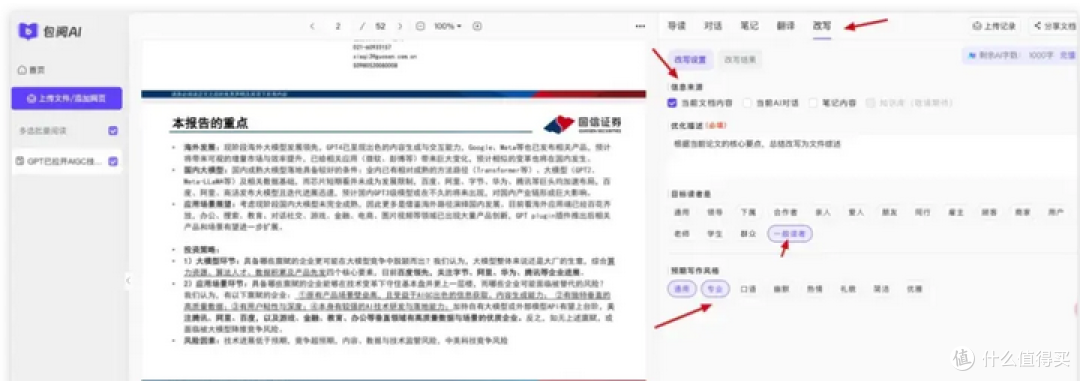This screenshot has height=381, width=1080.
Task: Go to previous page arrow in viewer
Action: pyautogui.click(x=312, y=26)
